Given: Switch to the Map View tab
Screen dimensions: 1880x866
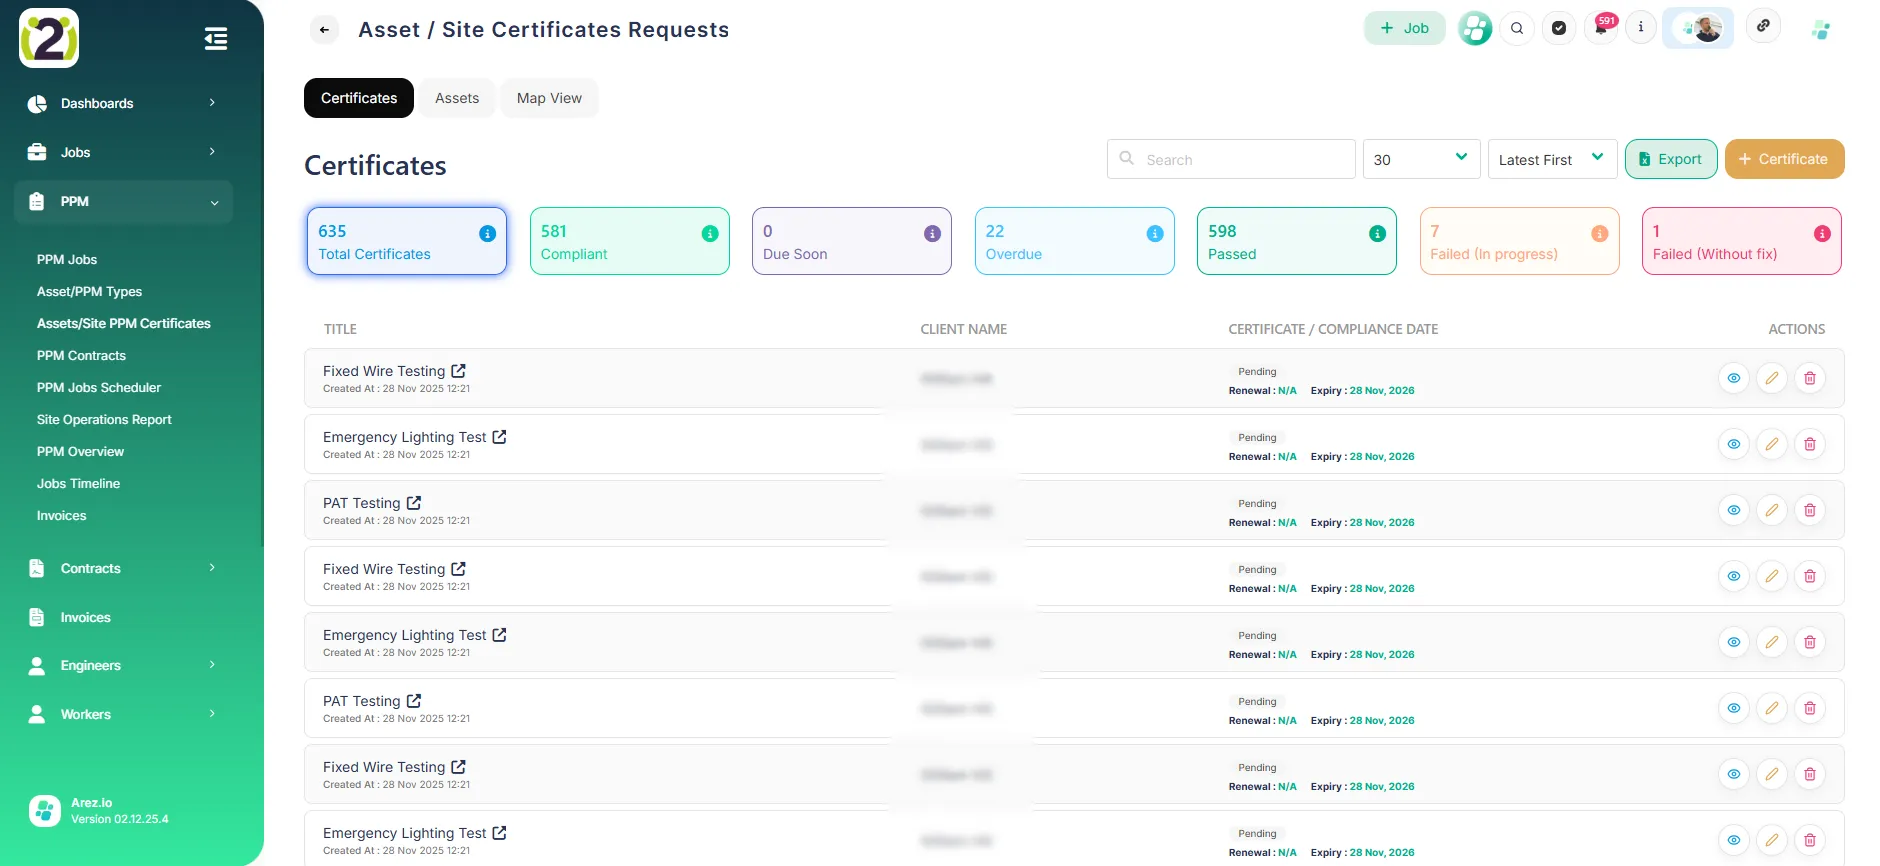Looking at the screenshot, I should pos(549,98).
